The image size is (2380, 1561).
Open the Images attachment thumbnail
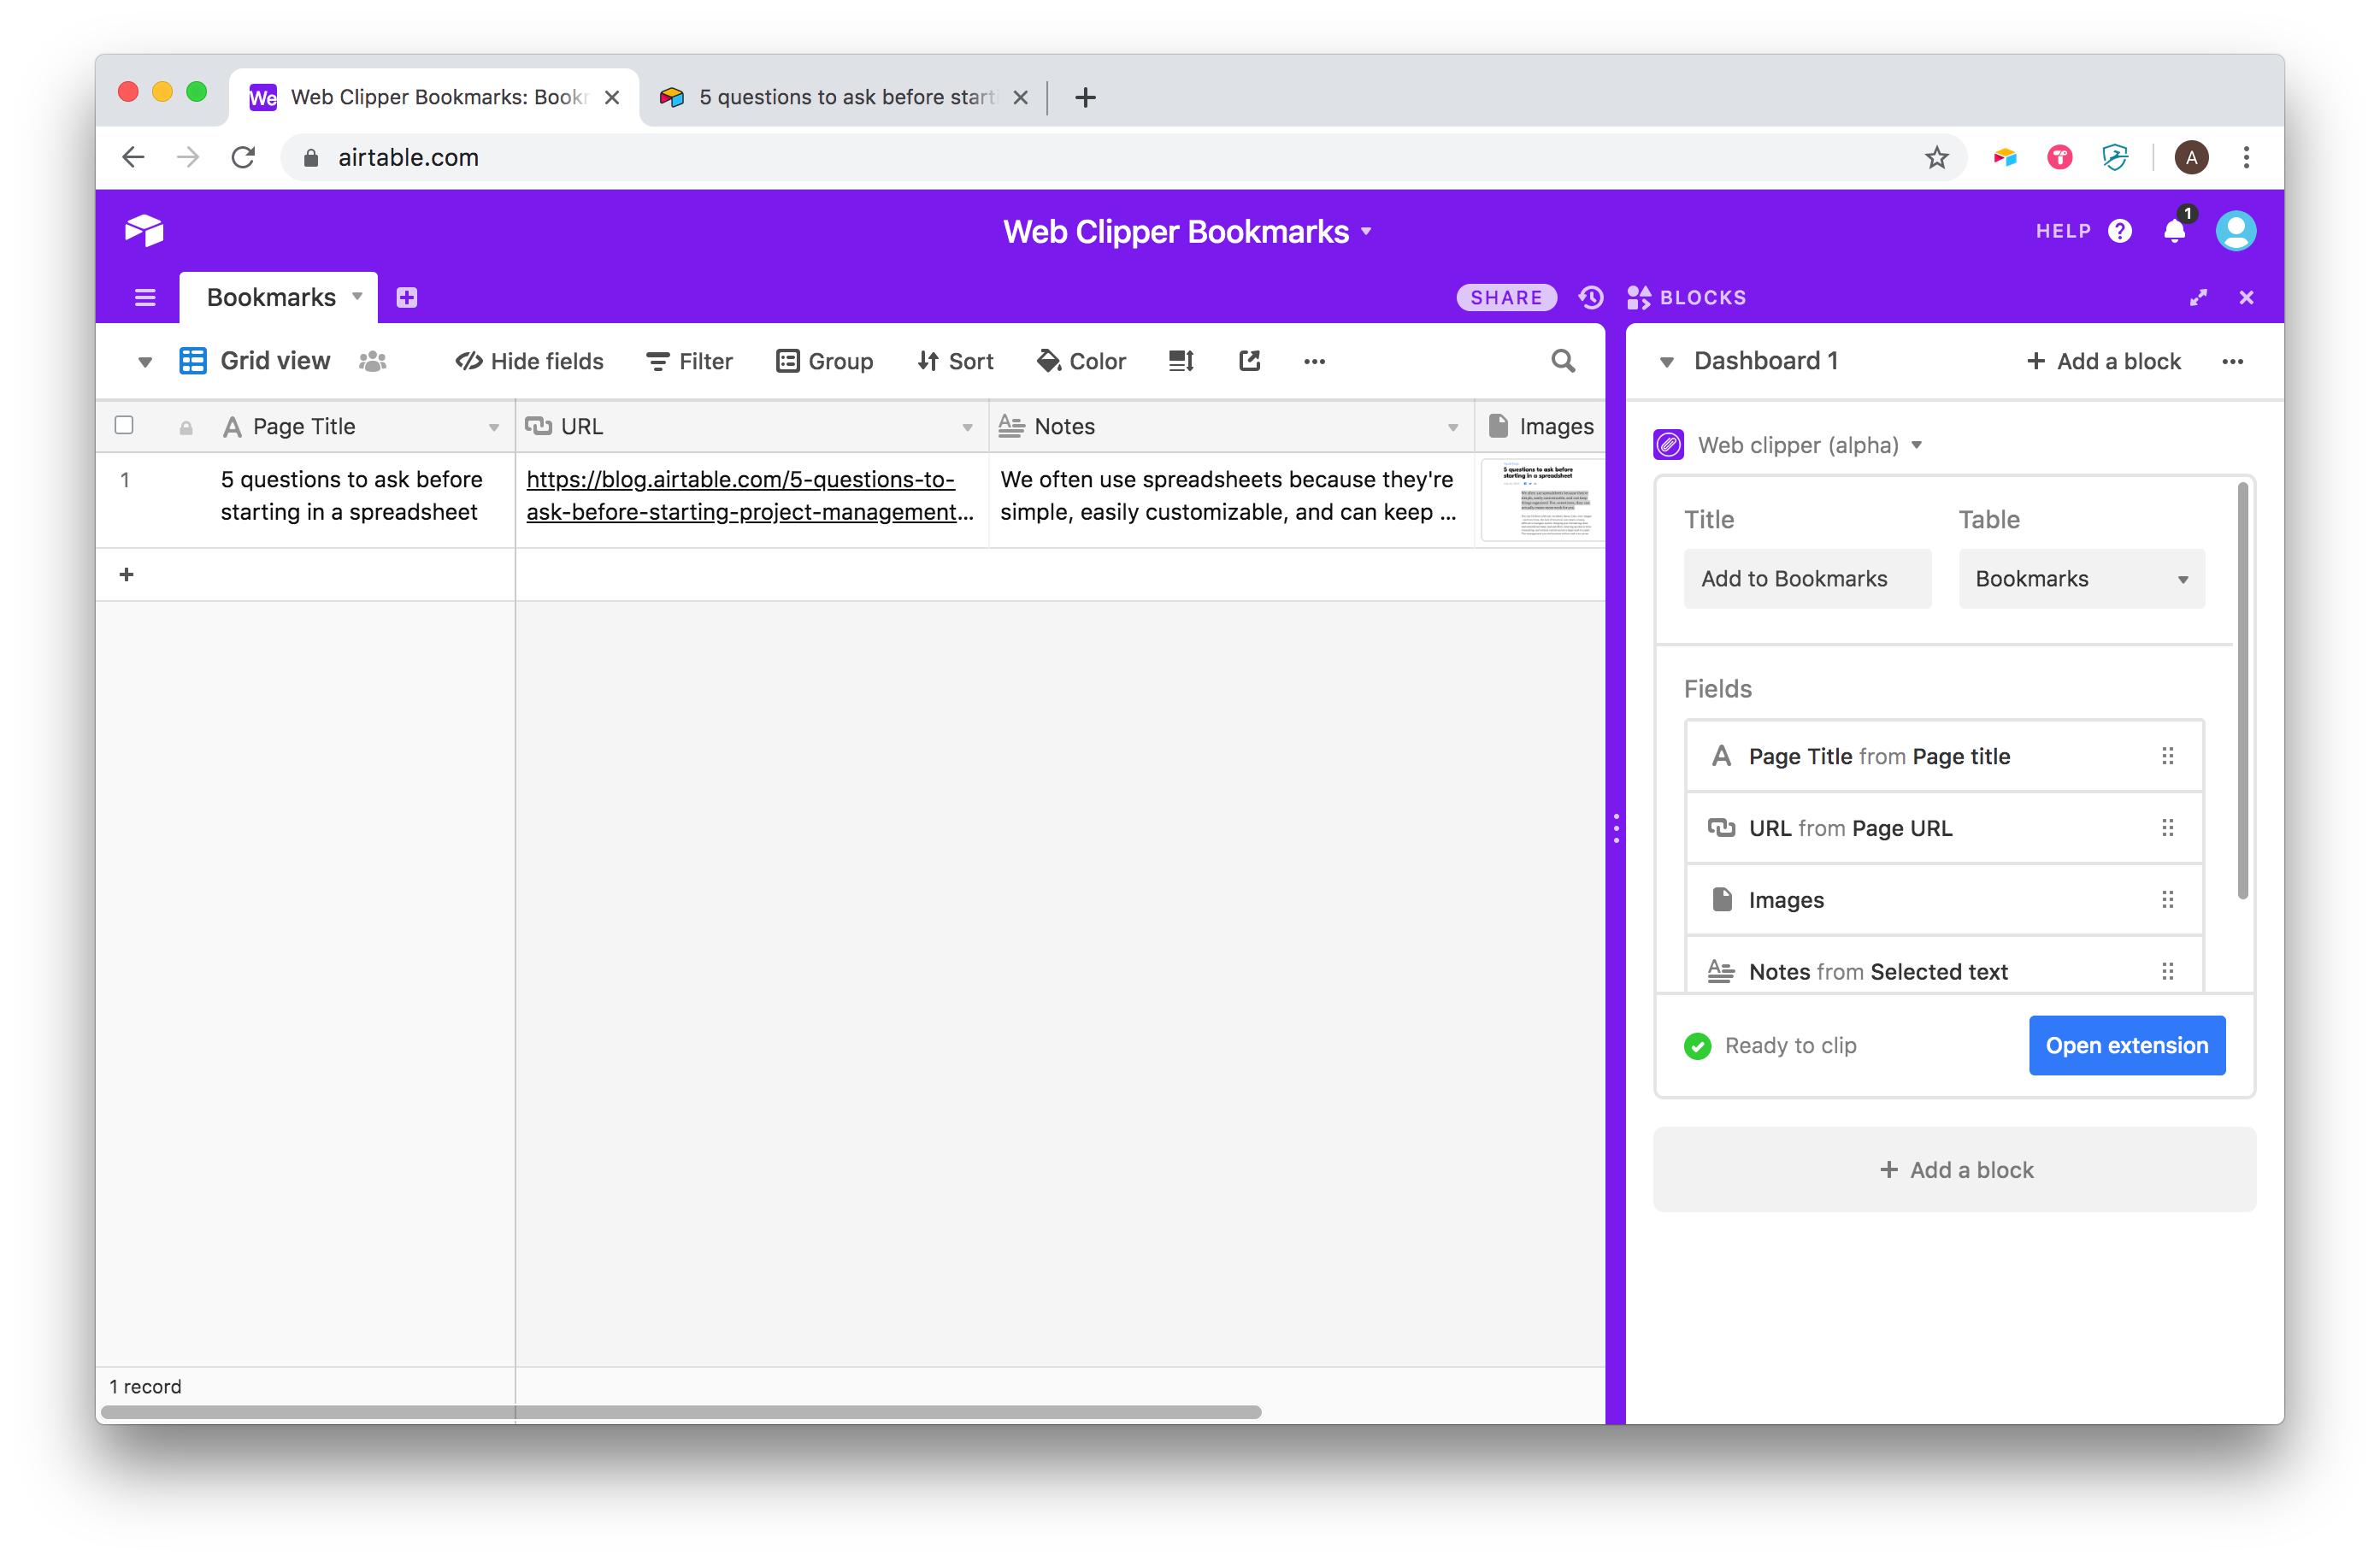coord(1543,499)
